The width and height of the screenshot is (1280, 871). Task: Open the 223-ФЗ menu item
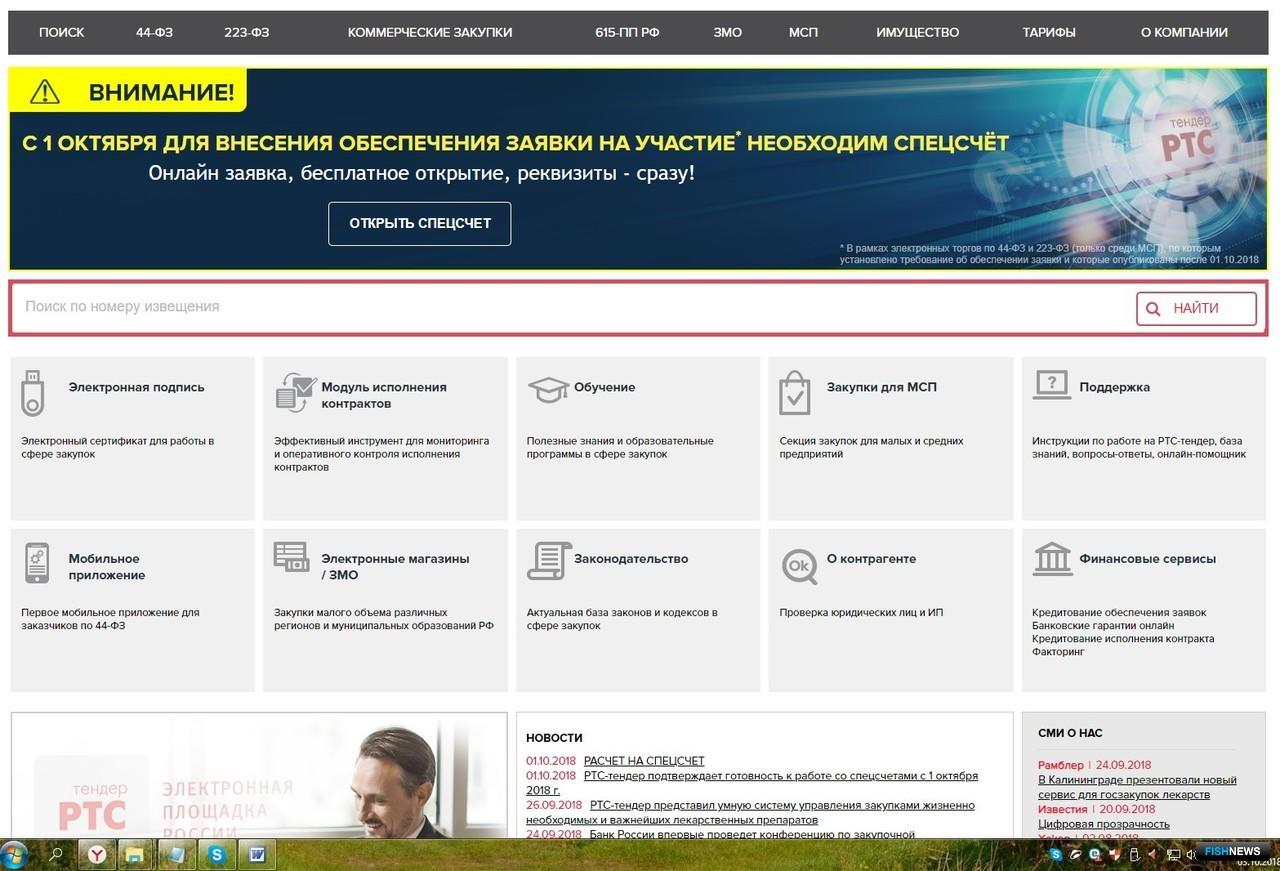(247, 32)
